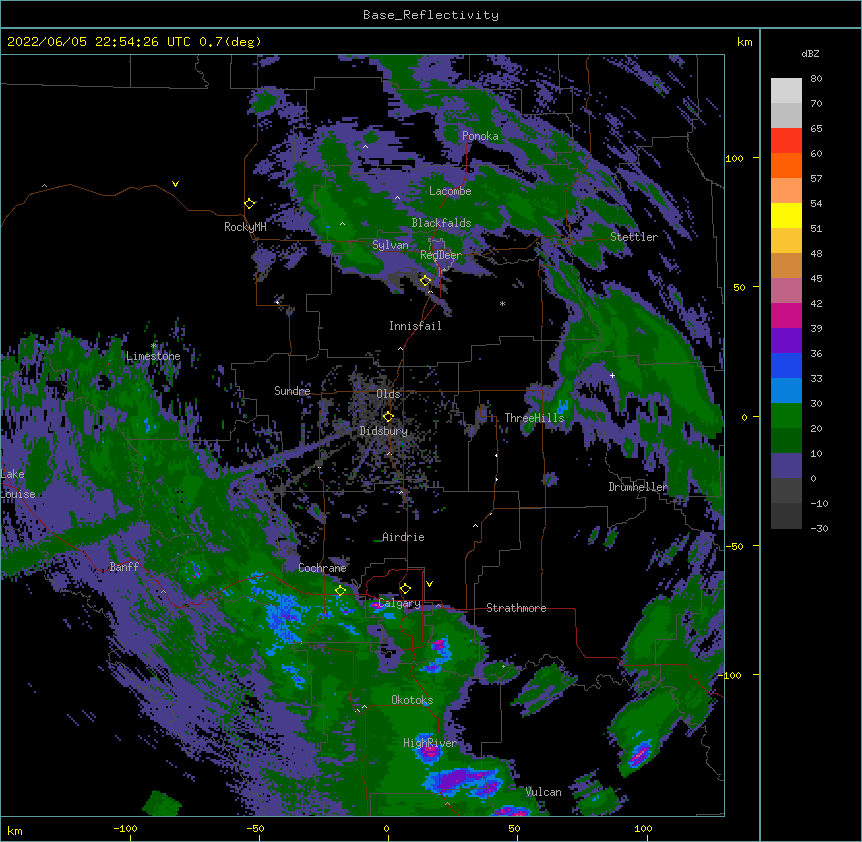
Task: Click the Ponoka city label
Action: click(480, 136)
